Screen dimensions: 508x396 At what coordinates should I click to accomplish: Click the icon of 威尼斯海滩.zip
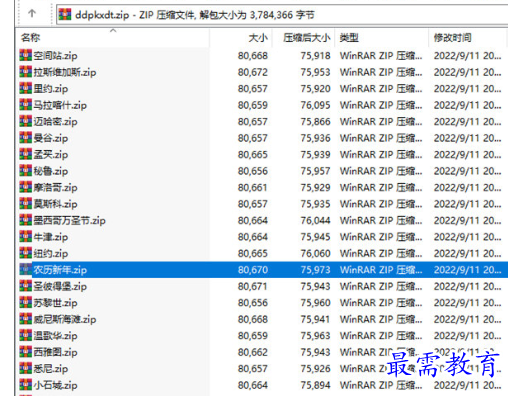click(26, 319)
